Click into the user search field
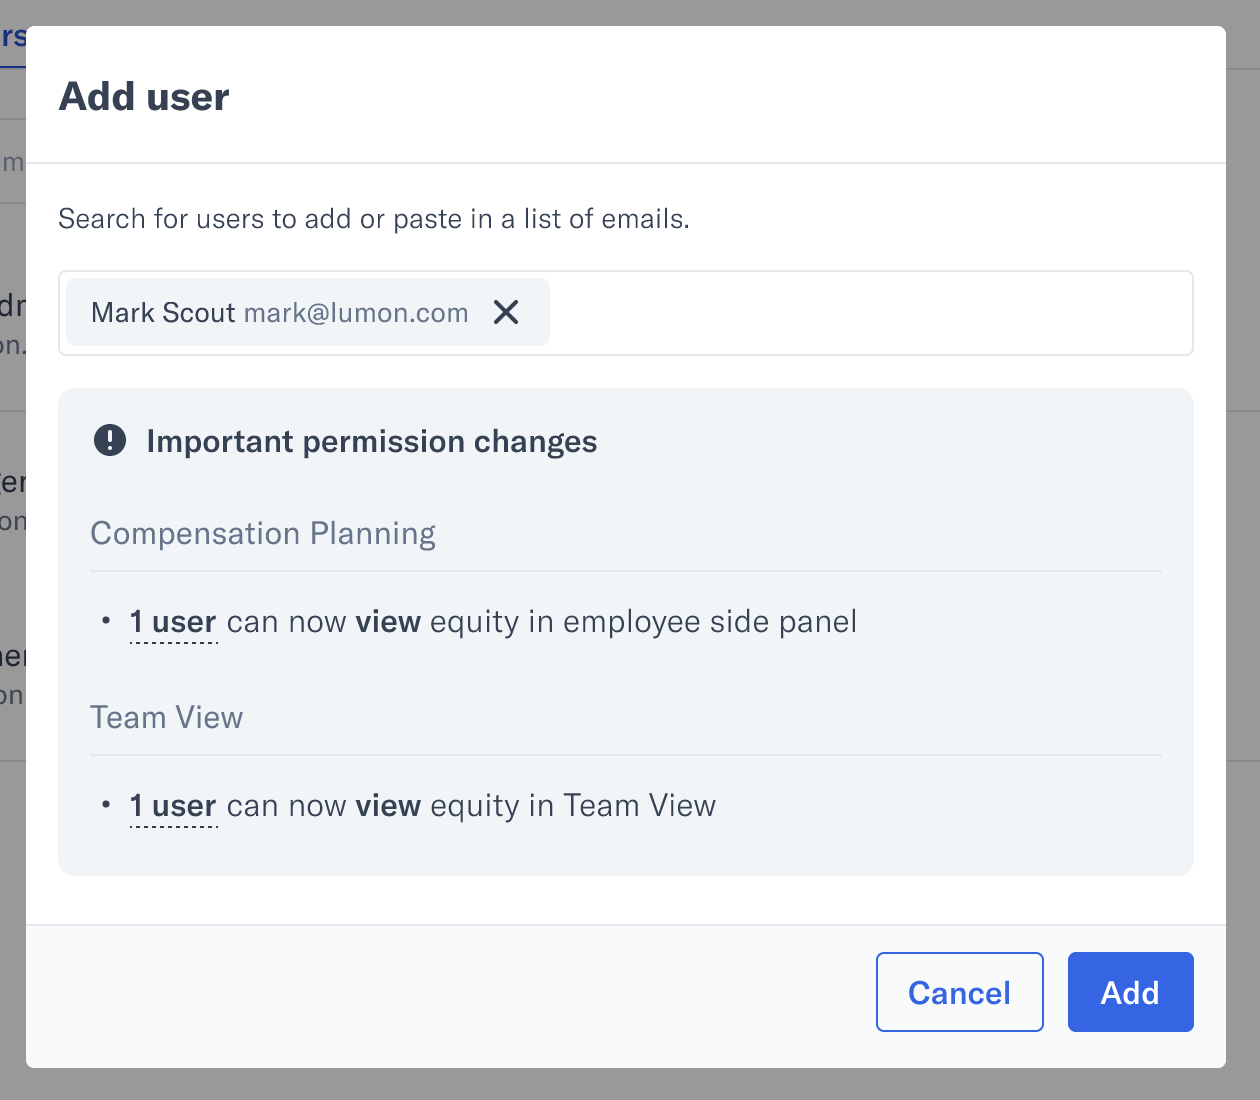This screenshot has width=1260, height=1100. coord(870,313)
